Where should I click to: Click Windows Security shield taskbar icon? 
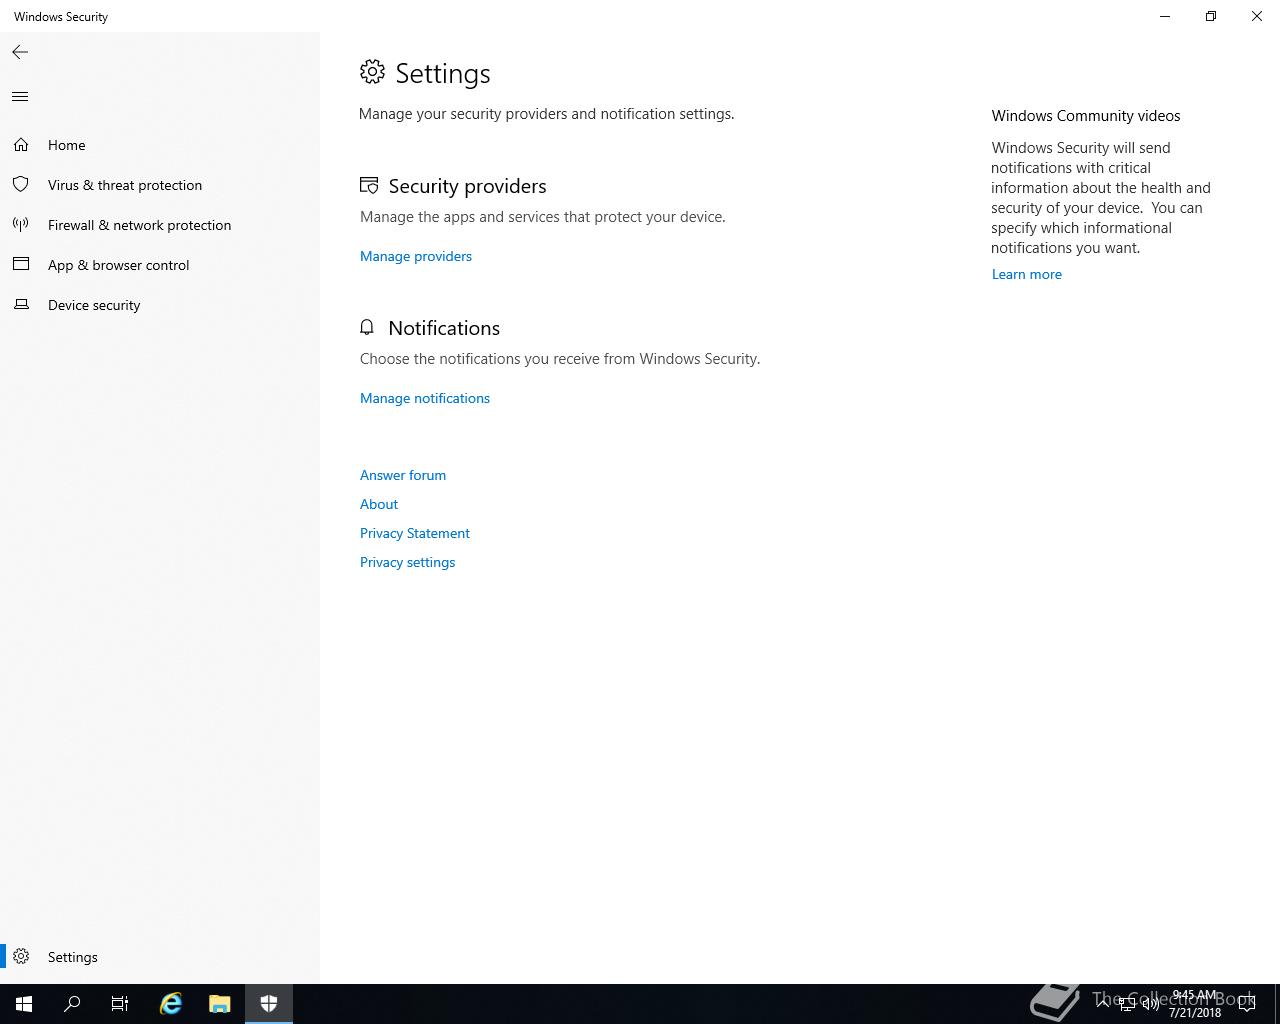tap(269, 1004)
